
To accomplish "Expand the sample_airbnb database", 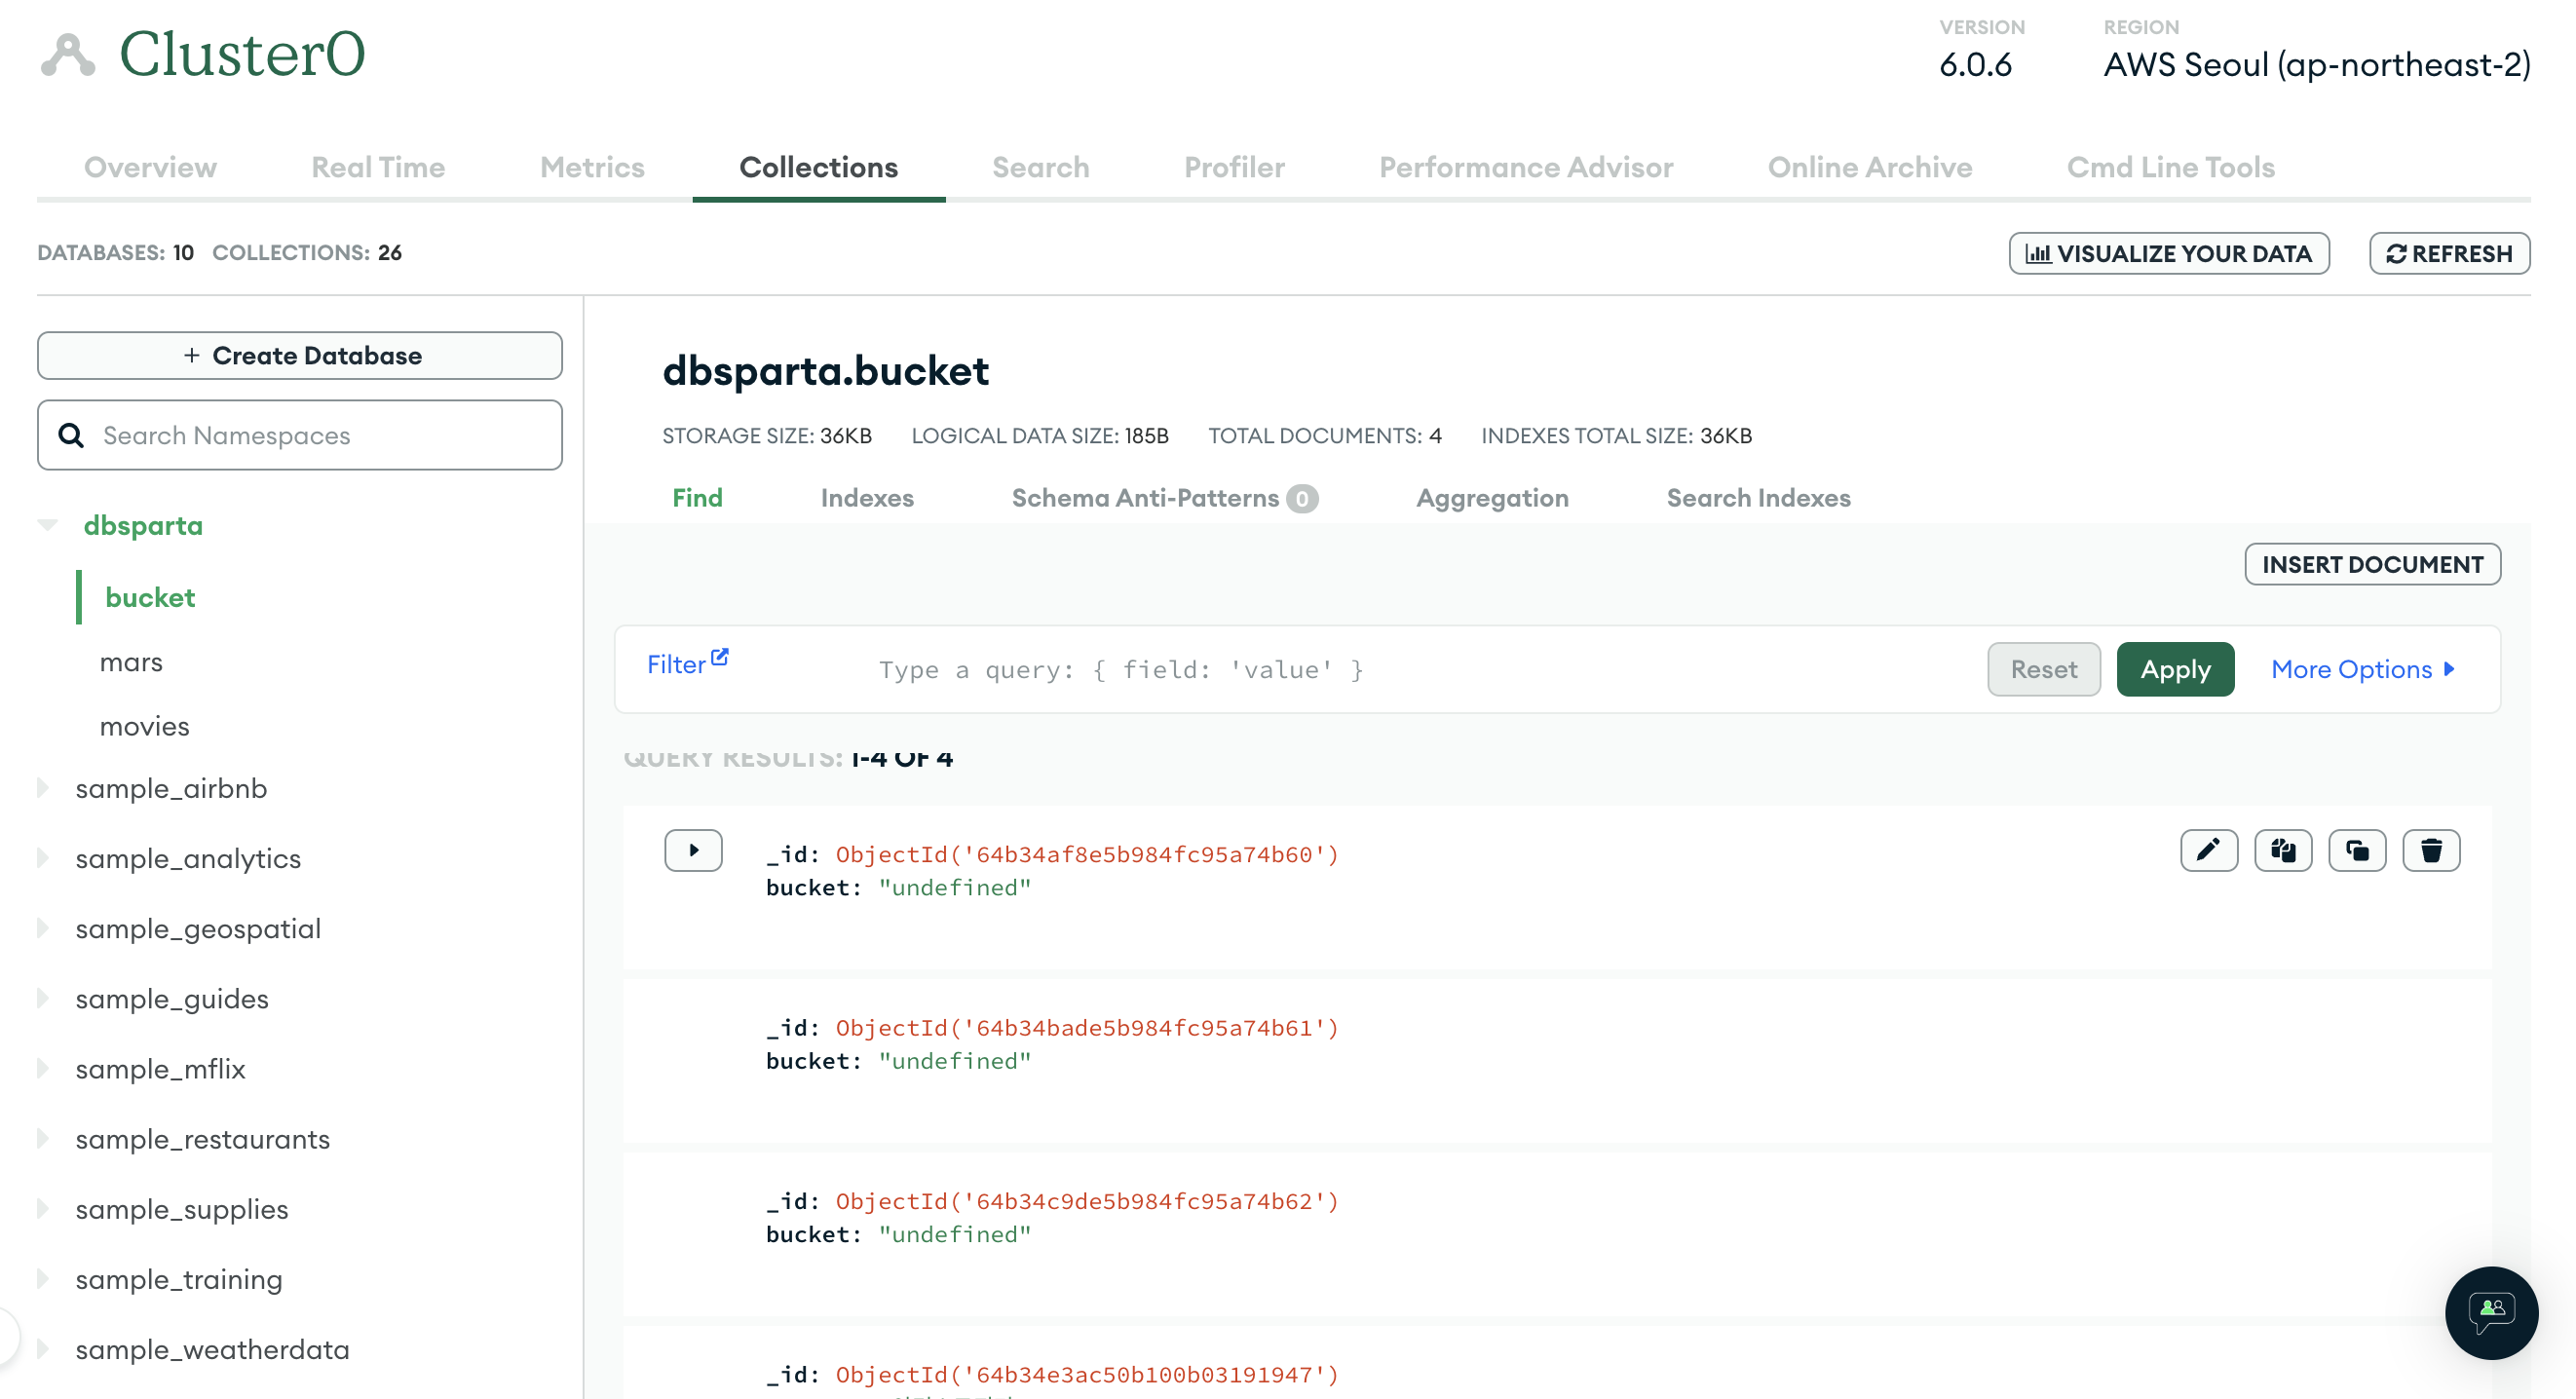I will click(43, 788).
